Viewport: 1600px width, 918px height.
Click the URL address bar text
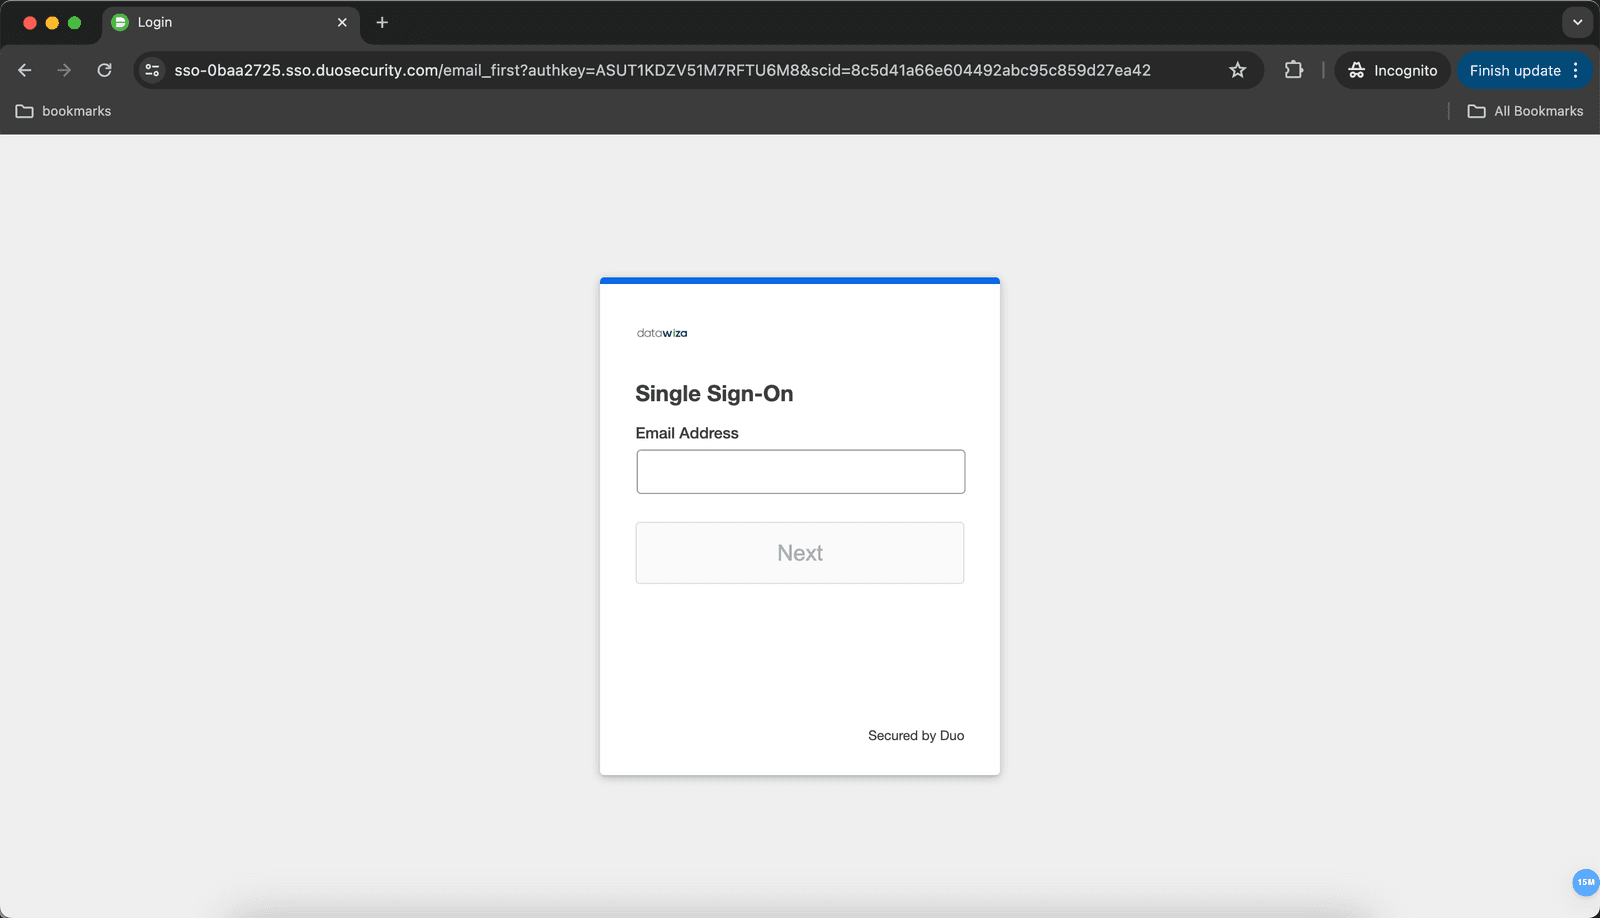[x=662, y=70]
